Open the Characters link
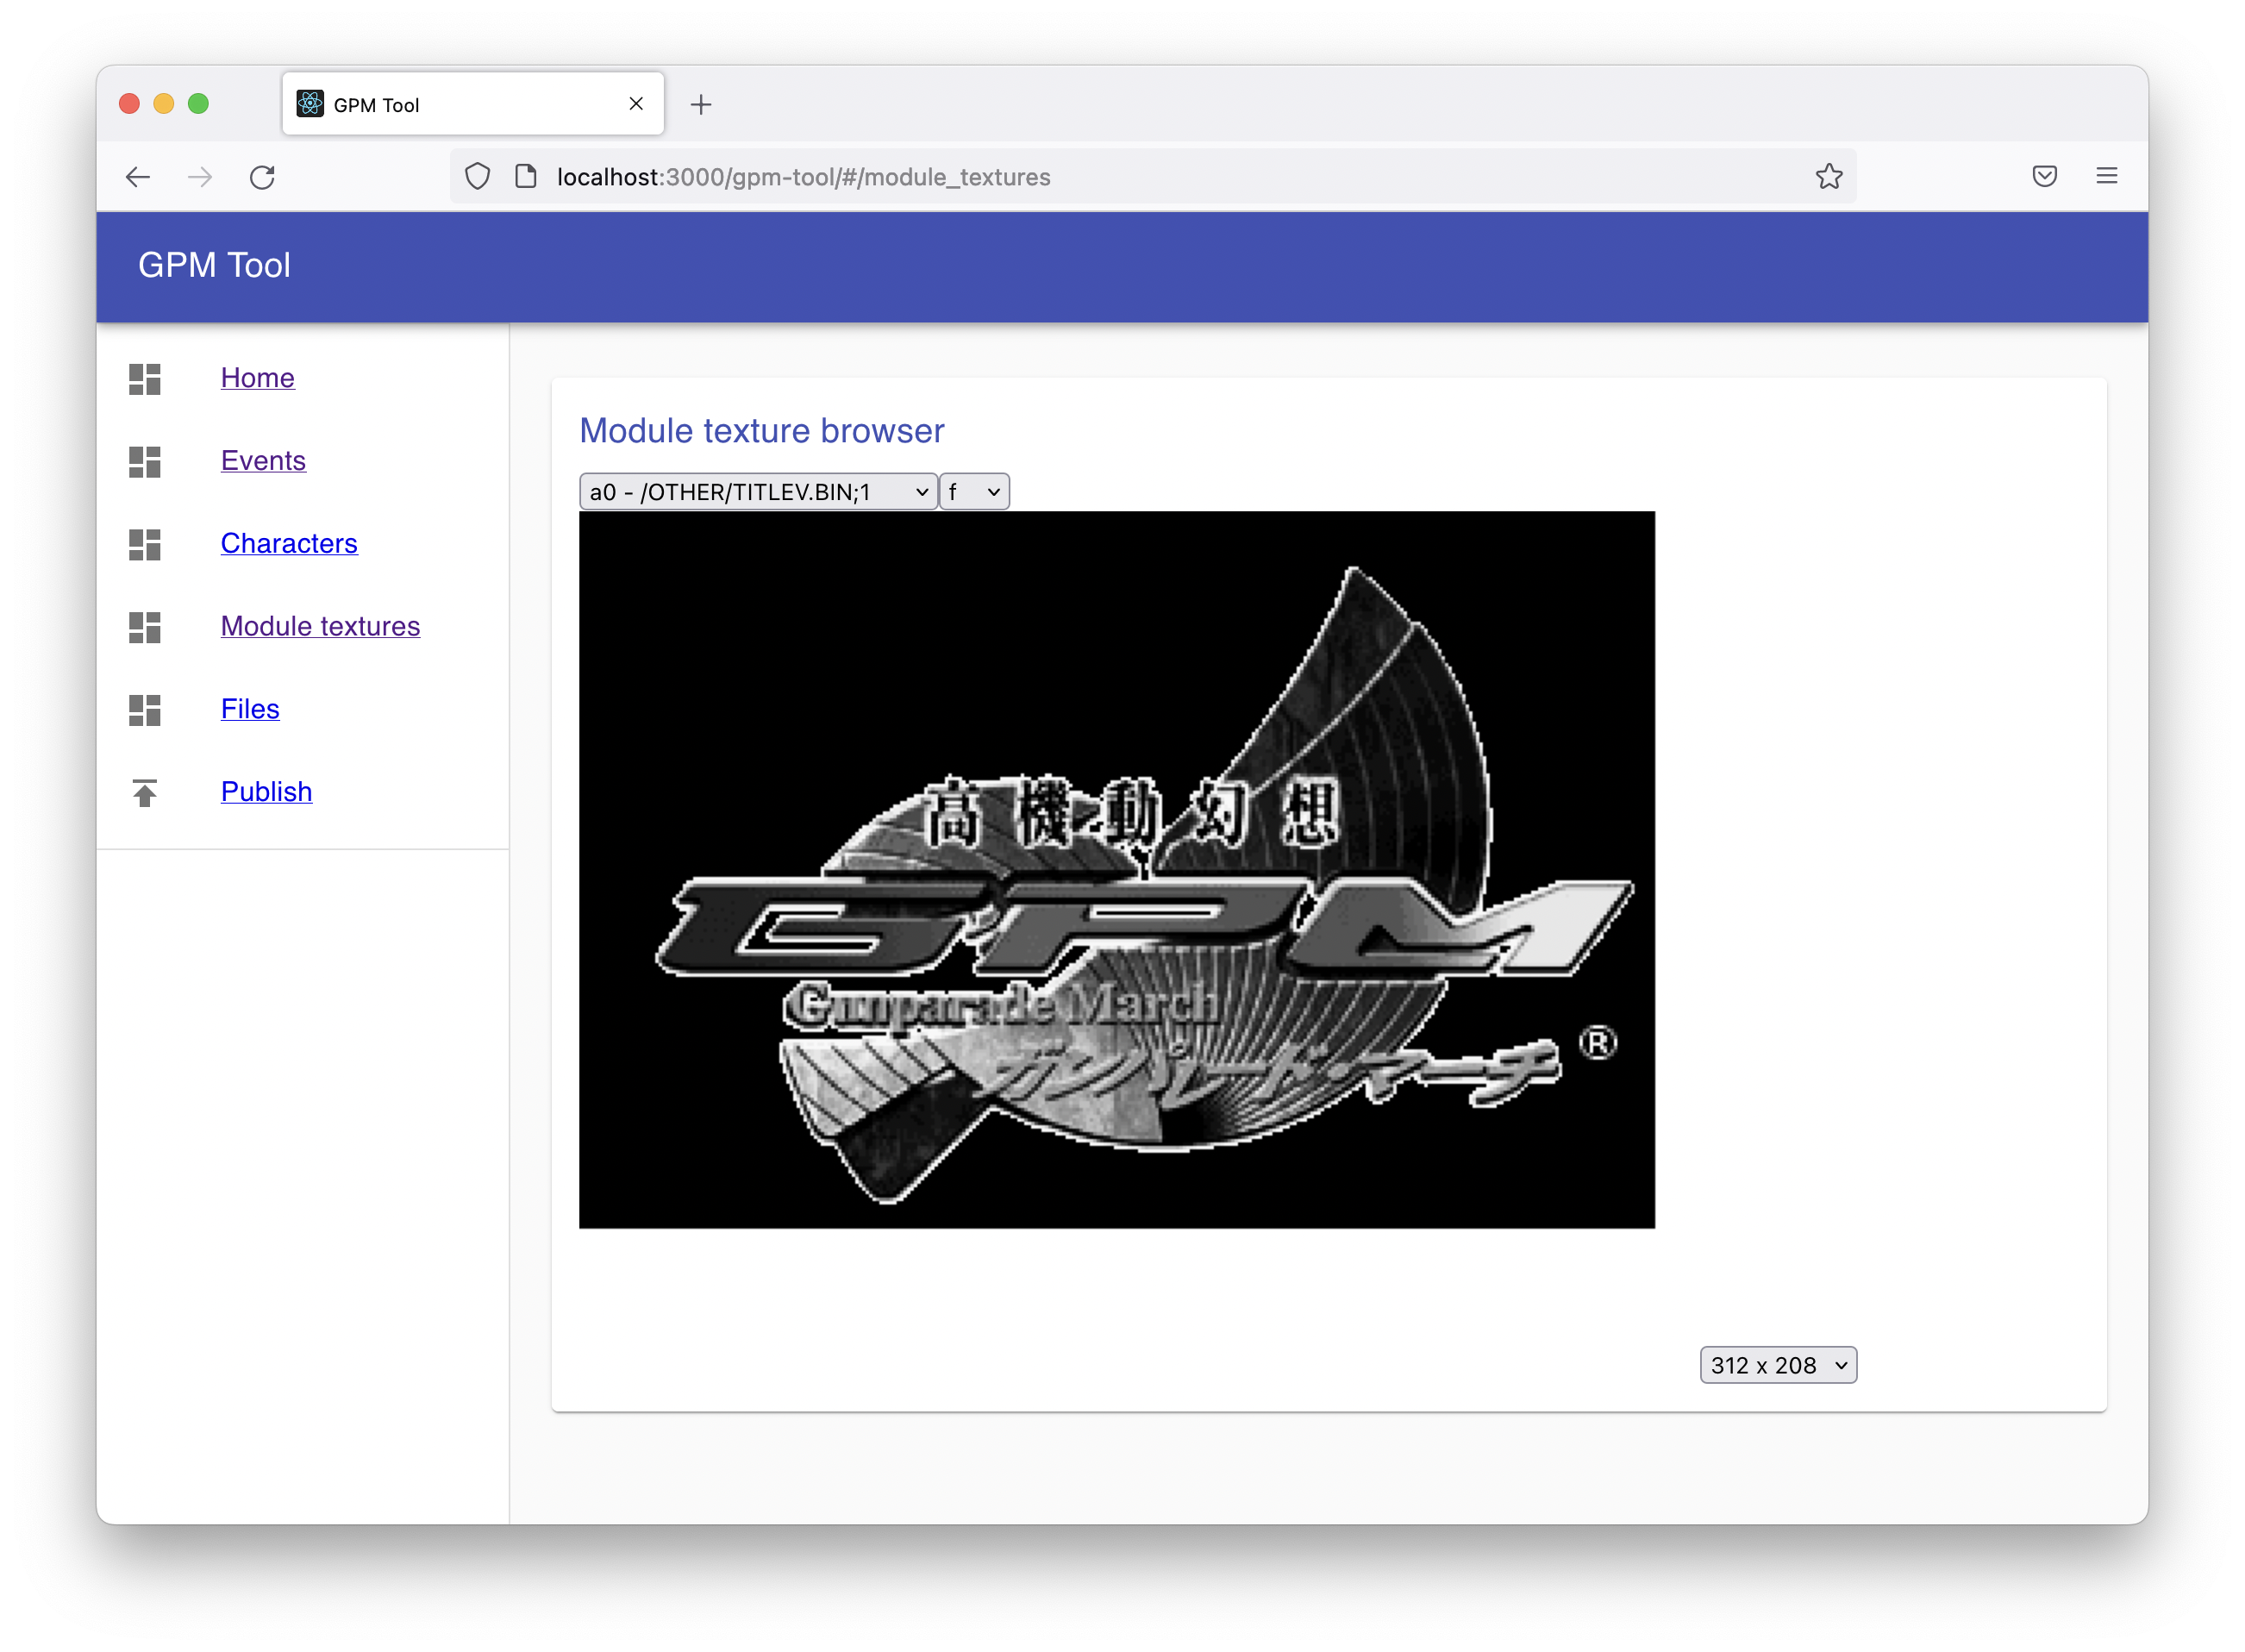The height and width of the screenshot is (1652, 2245). 289,543
